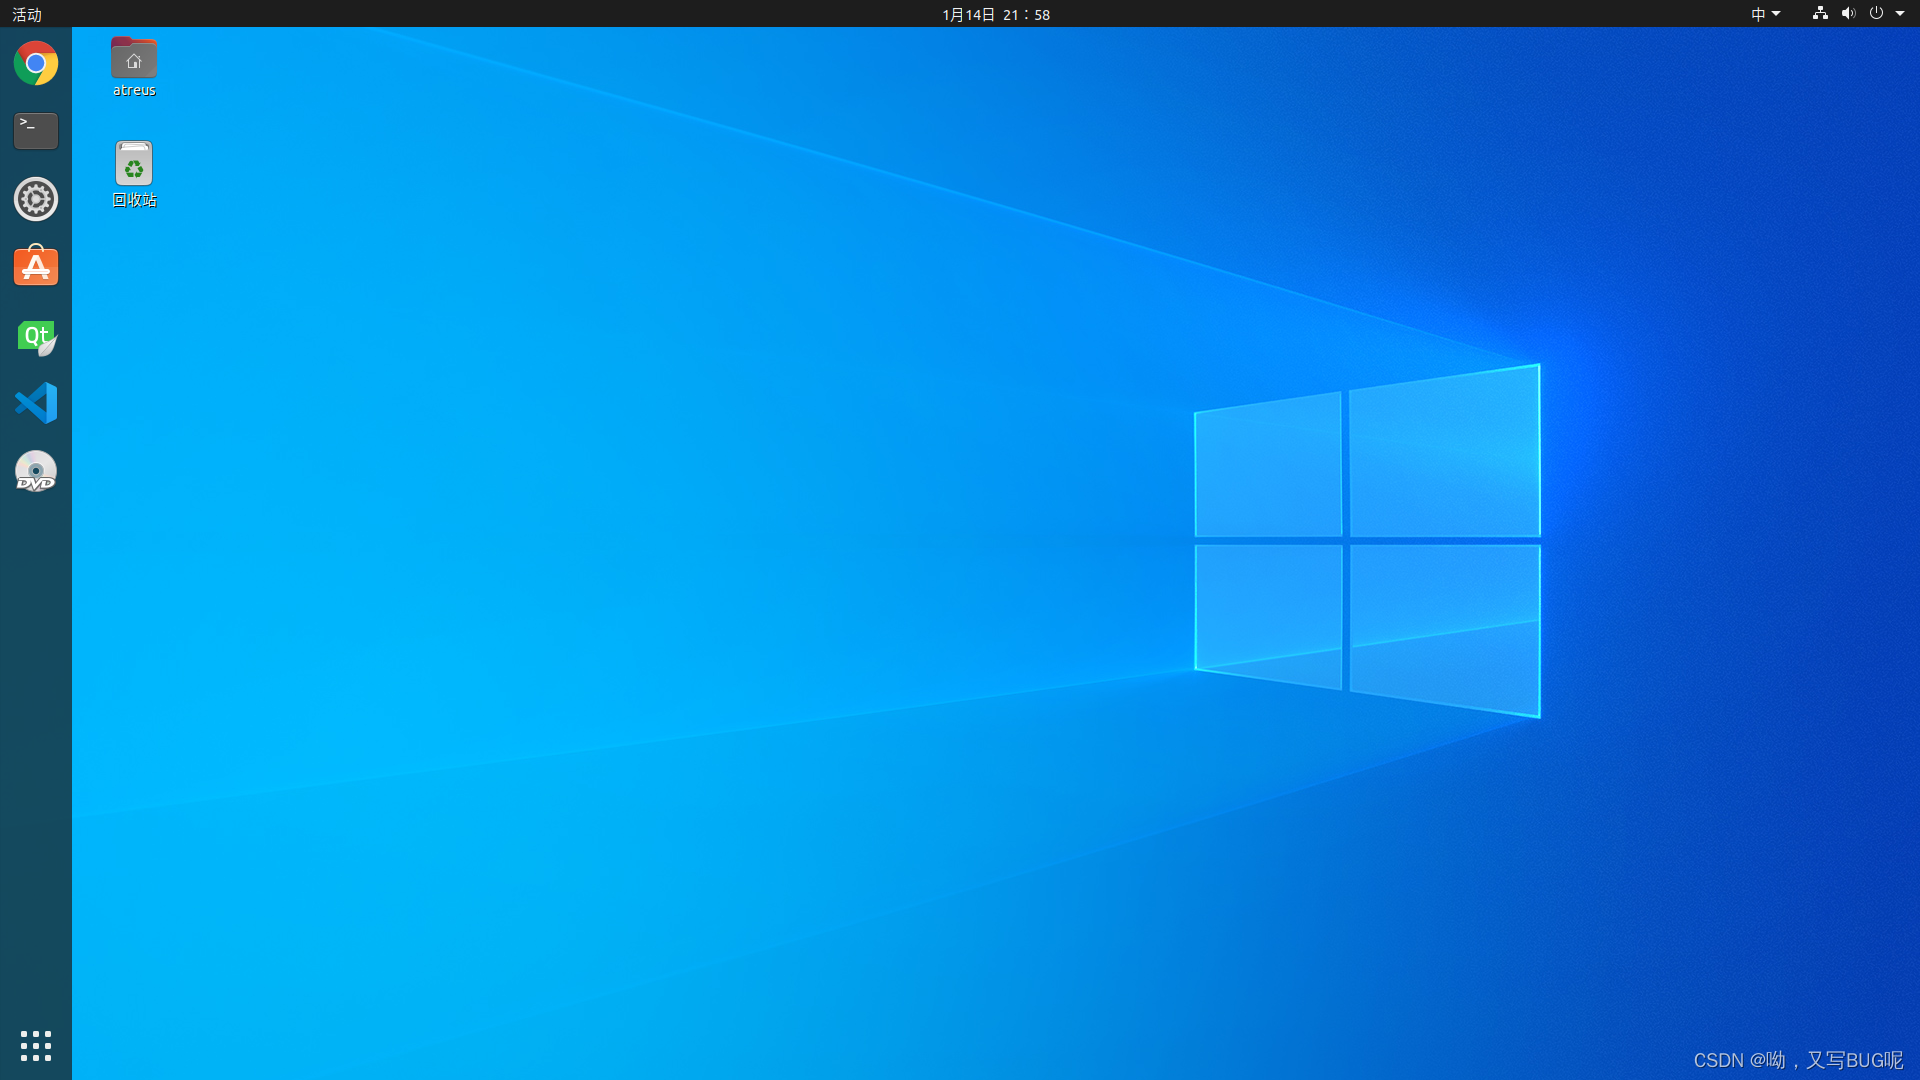The width and height of the screenshot is (1920, 1080).
Task: Launch Google Chrome from the dock
Action: coord(36,63)
